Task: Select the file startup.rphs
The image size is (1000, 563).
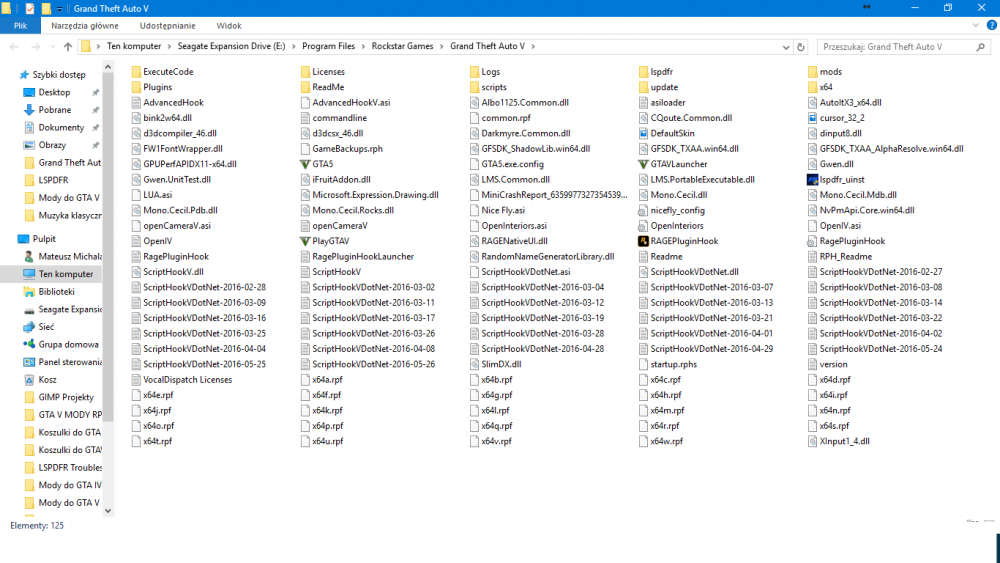Action: tap(668, 364)
